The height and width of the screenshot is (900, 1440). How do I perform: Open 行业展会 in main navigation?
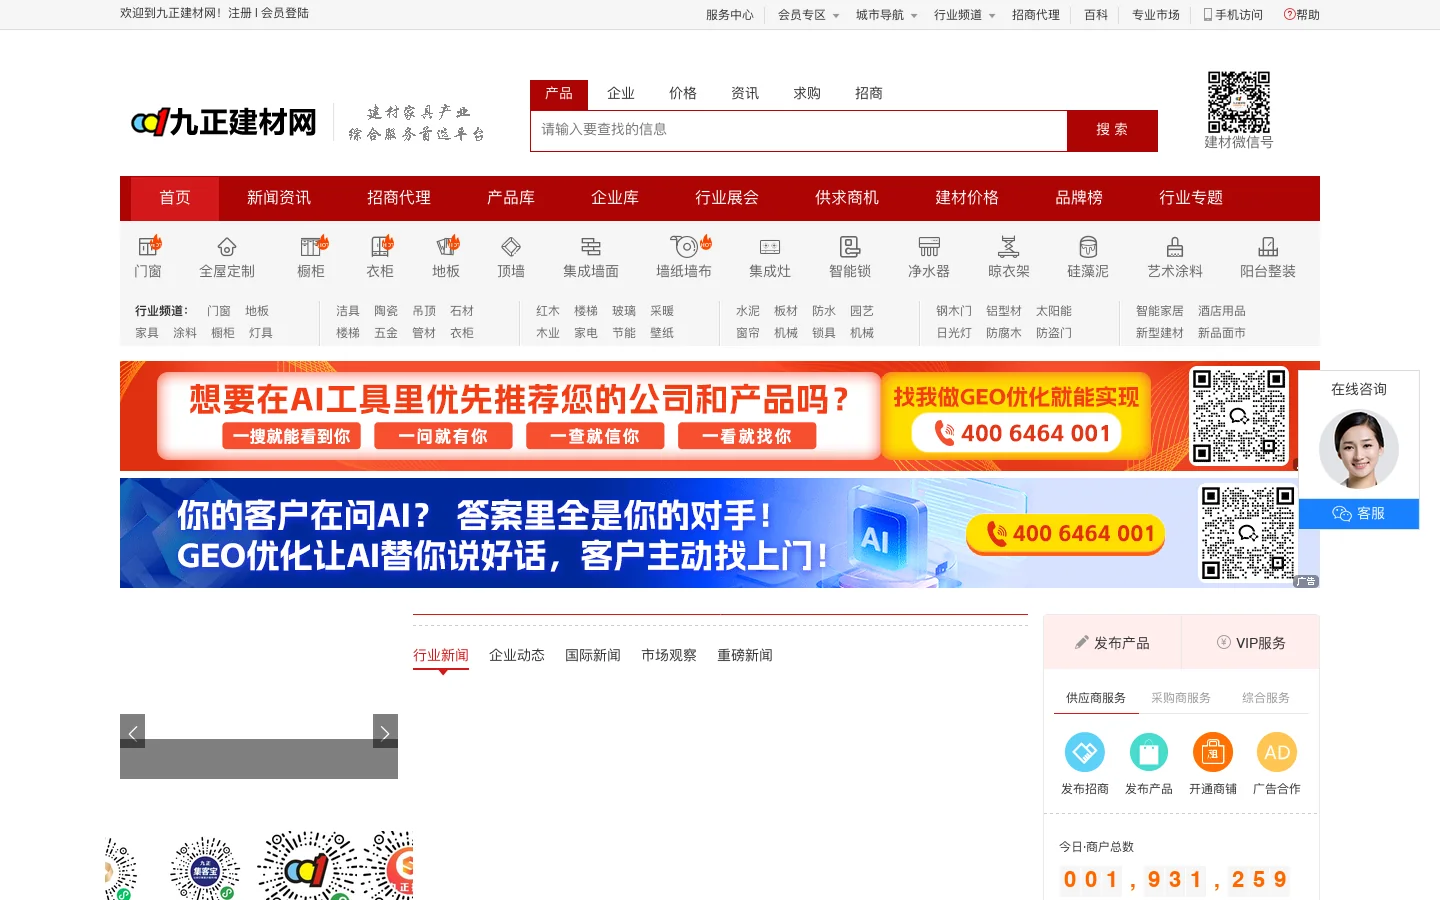(727, 198)
